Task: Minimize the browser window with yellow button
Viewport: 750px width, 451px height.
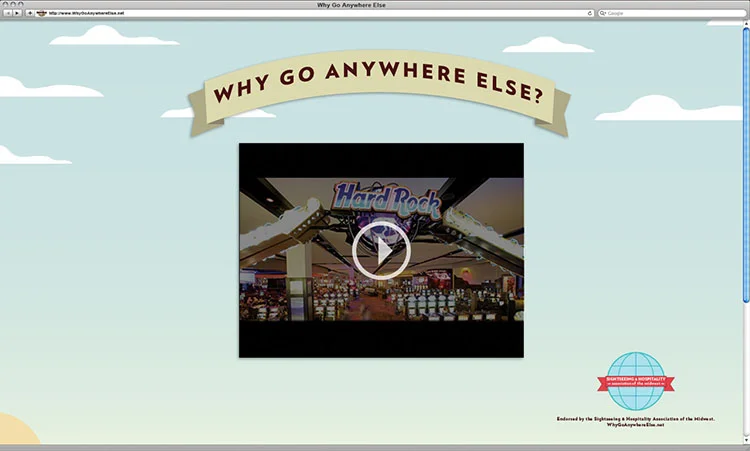Action: 13,4
